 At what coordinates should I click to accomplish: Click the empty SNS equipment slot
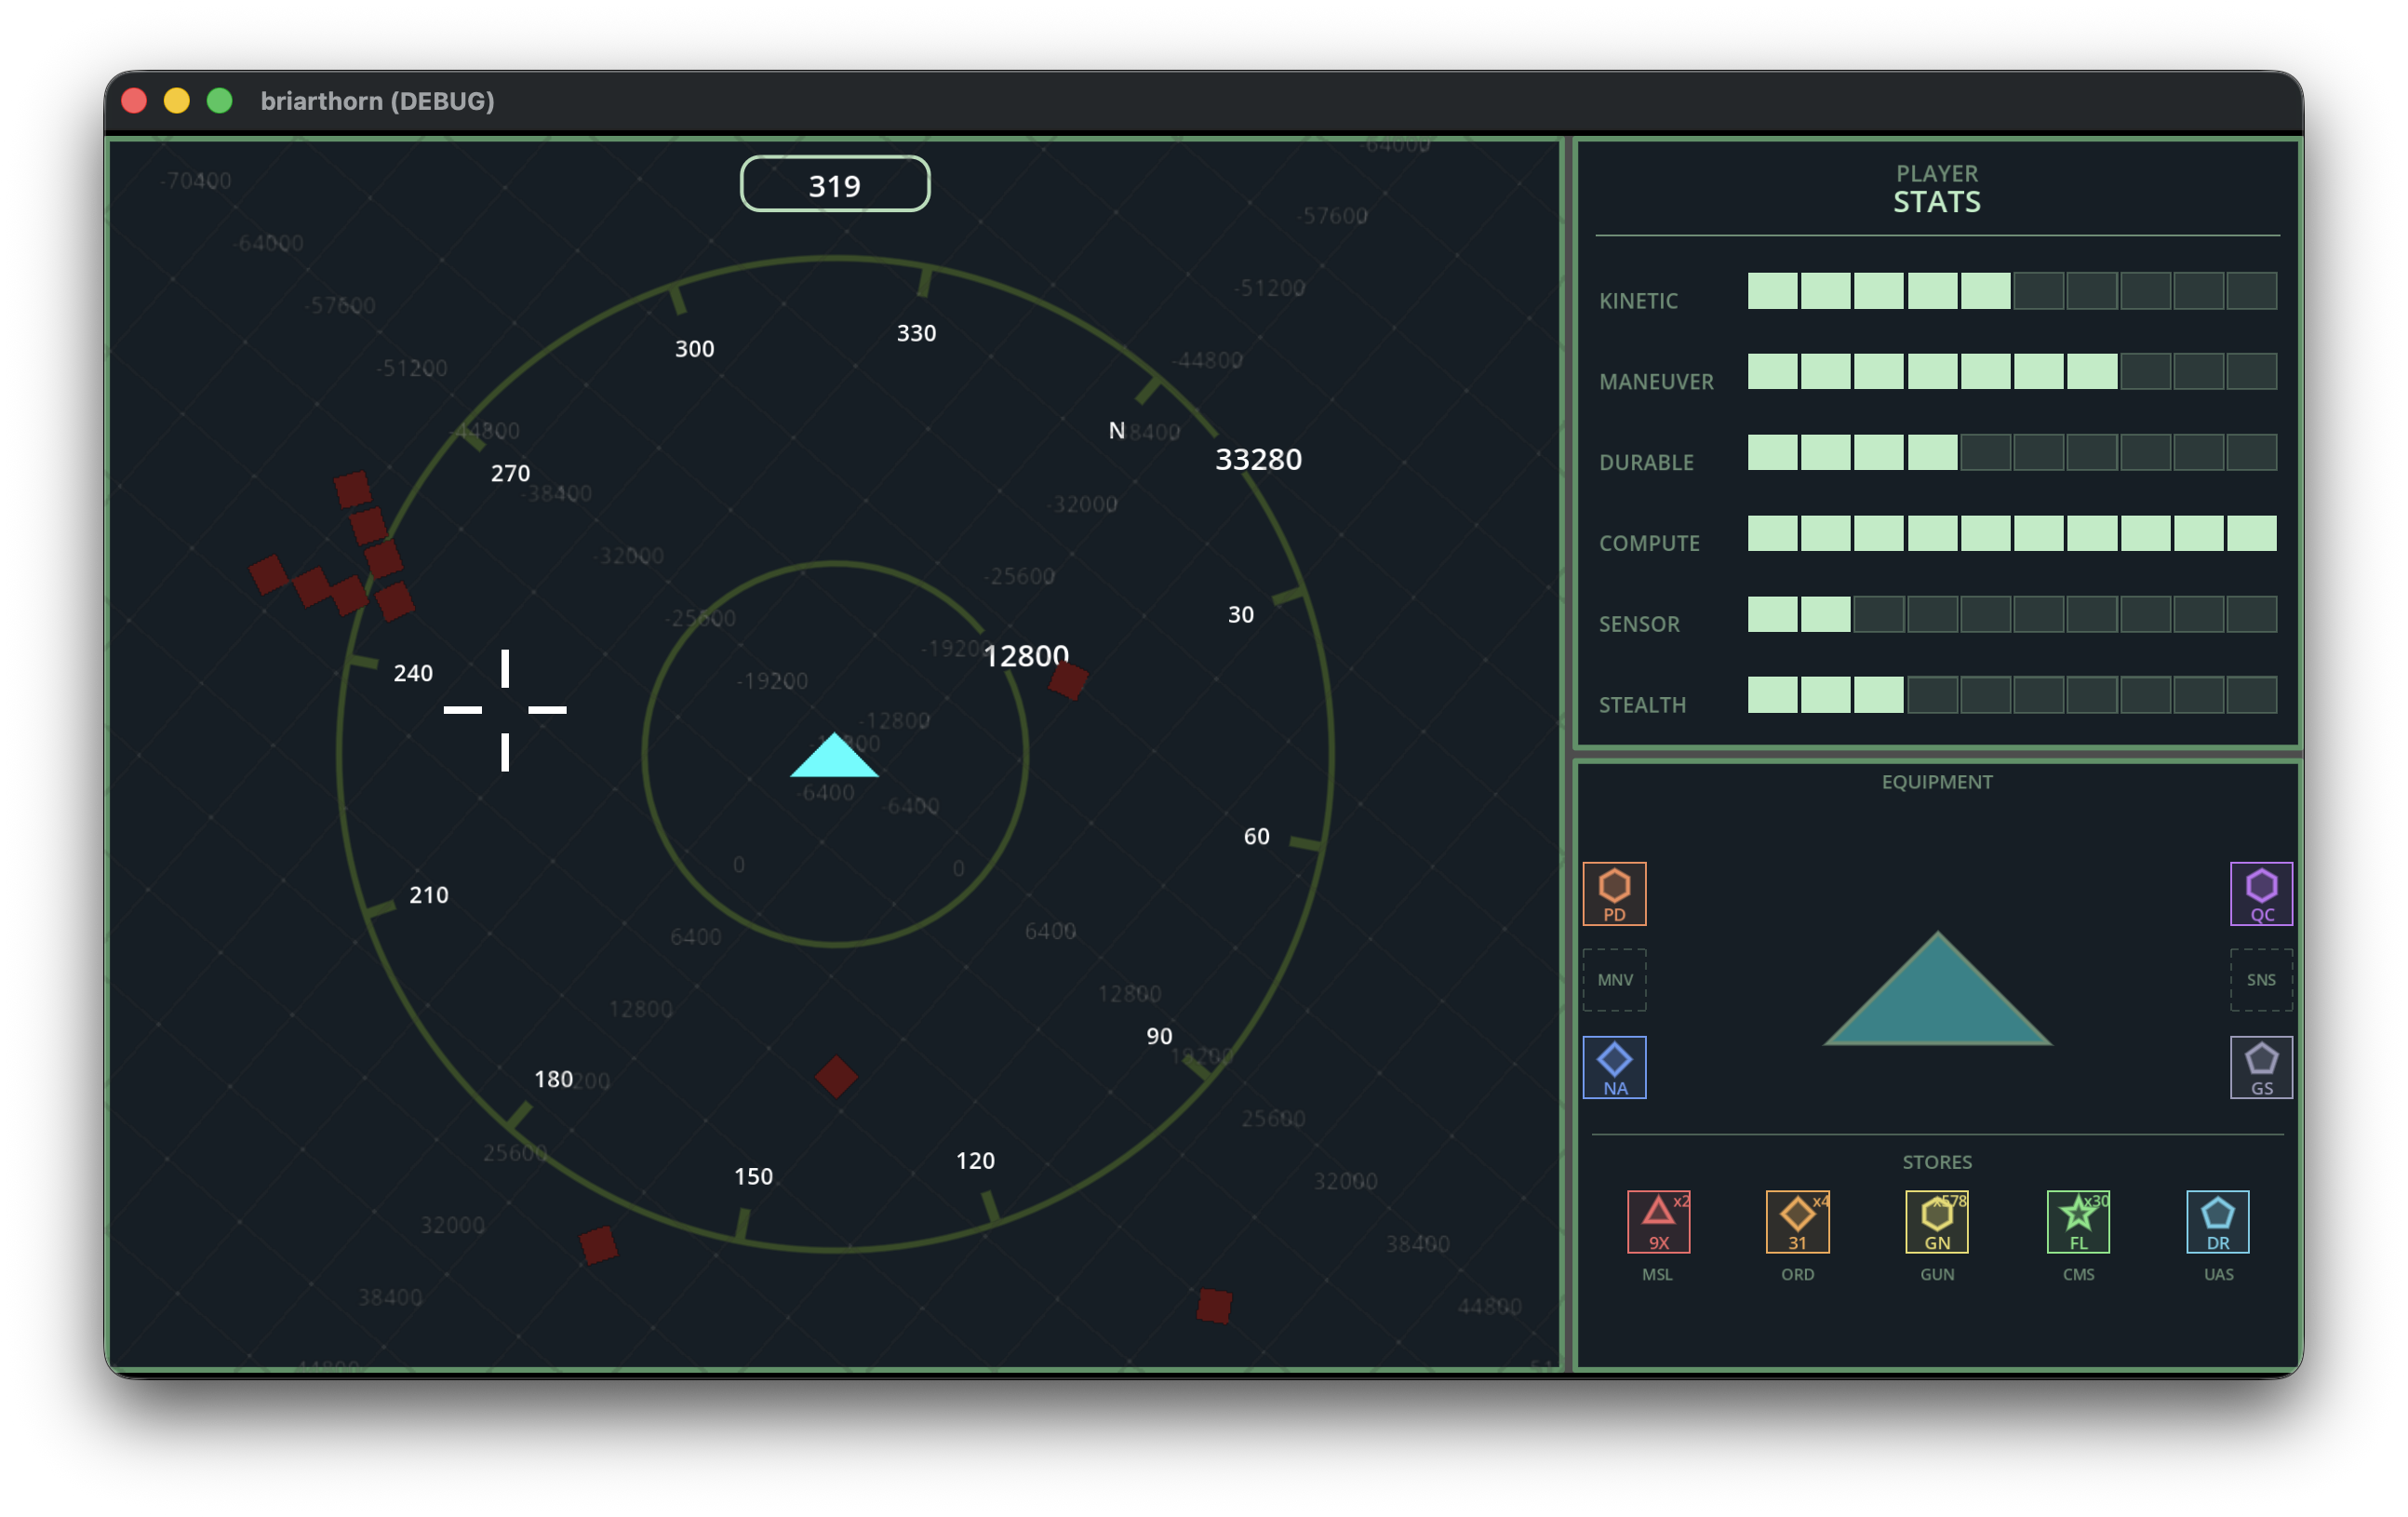tap(2260, 980)
